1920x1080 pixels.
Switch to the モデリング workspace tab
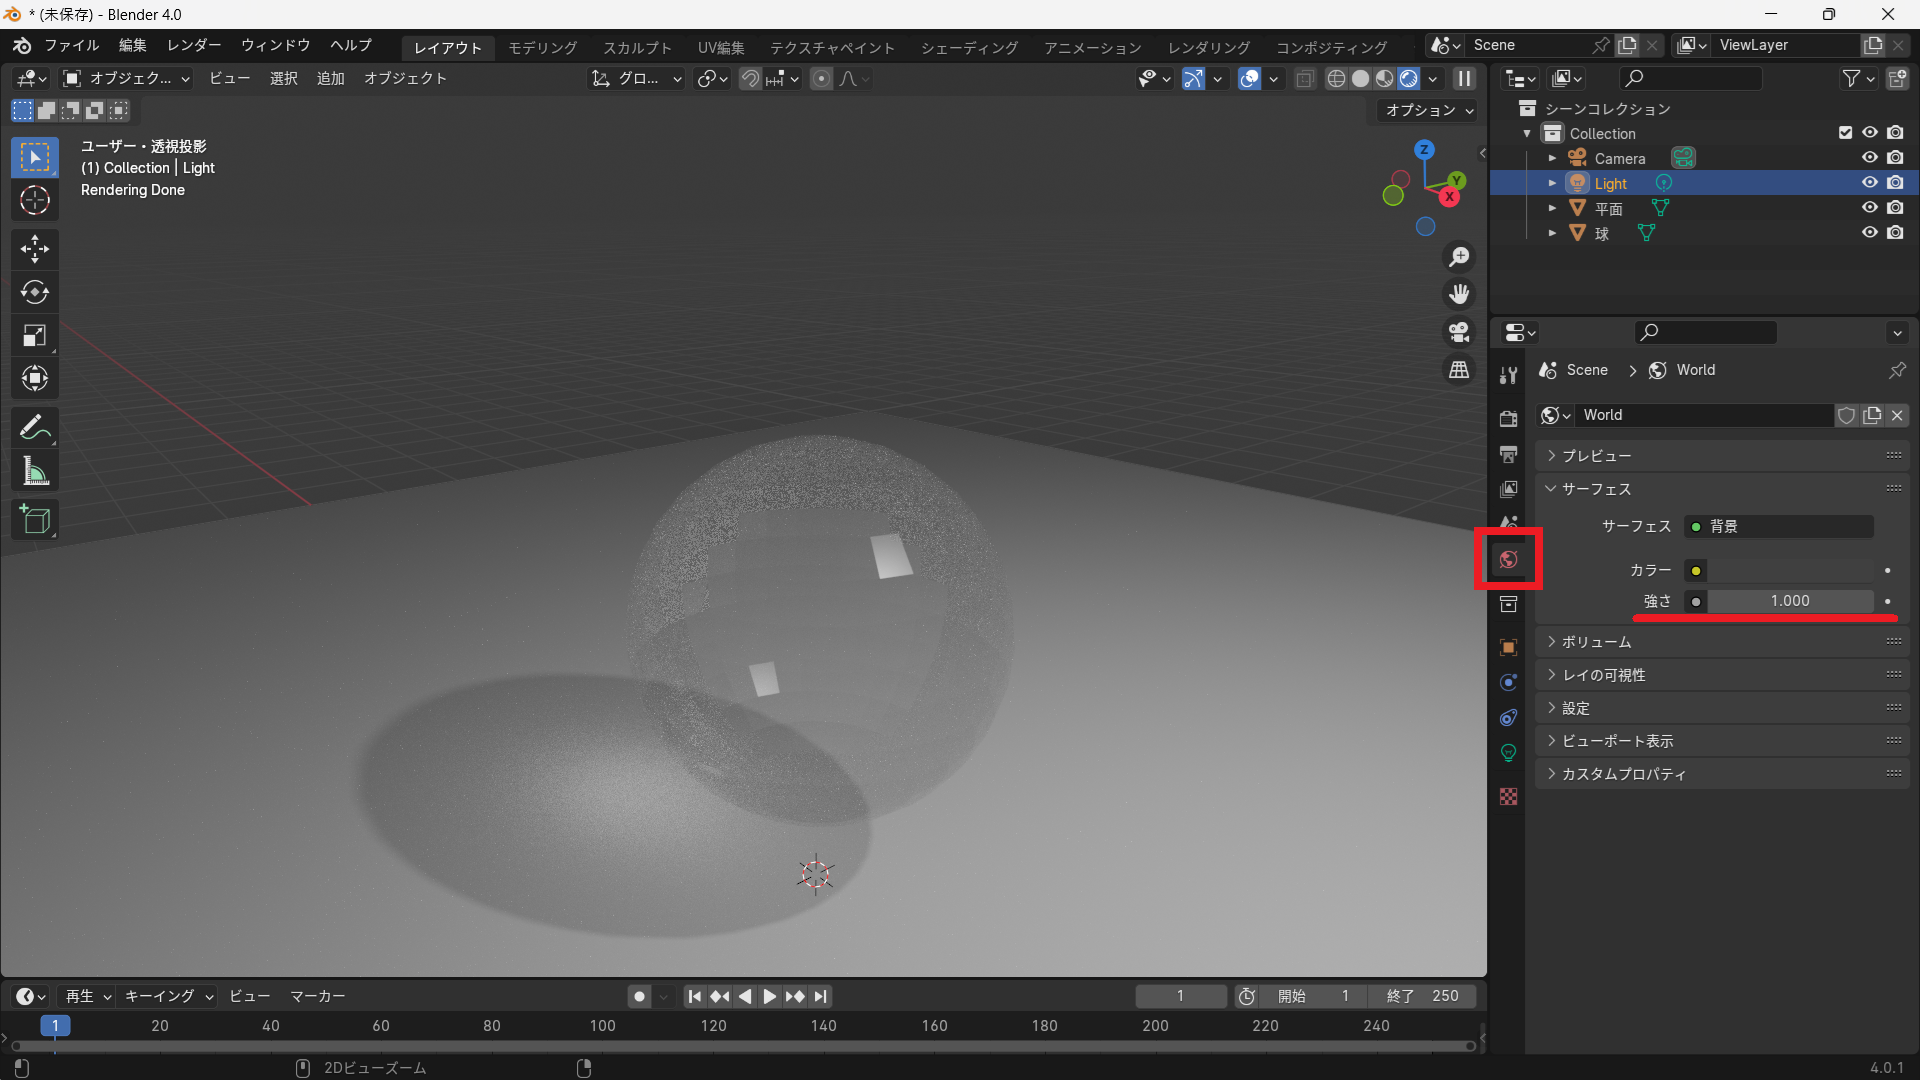tap(543, 48)
